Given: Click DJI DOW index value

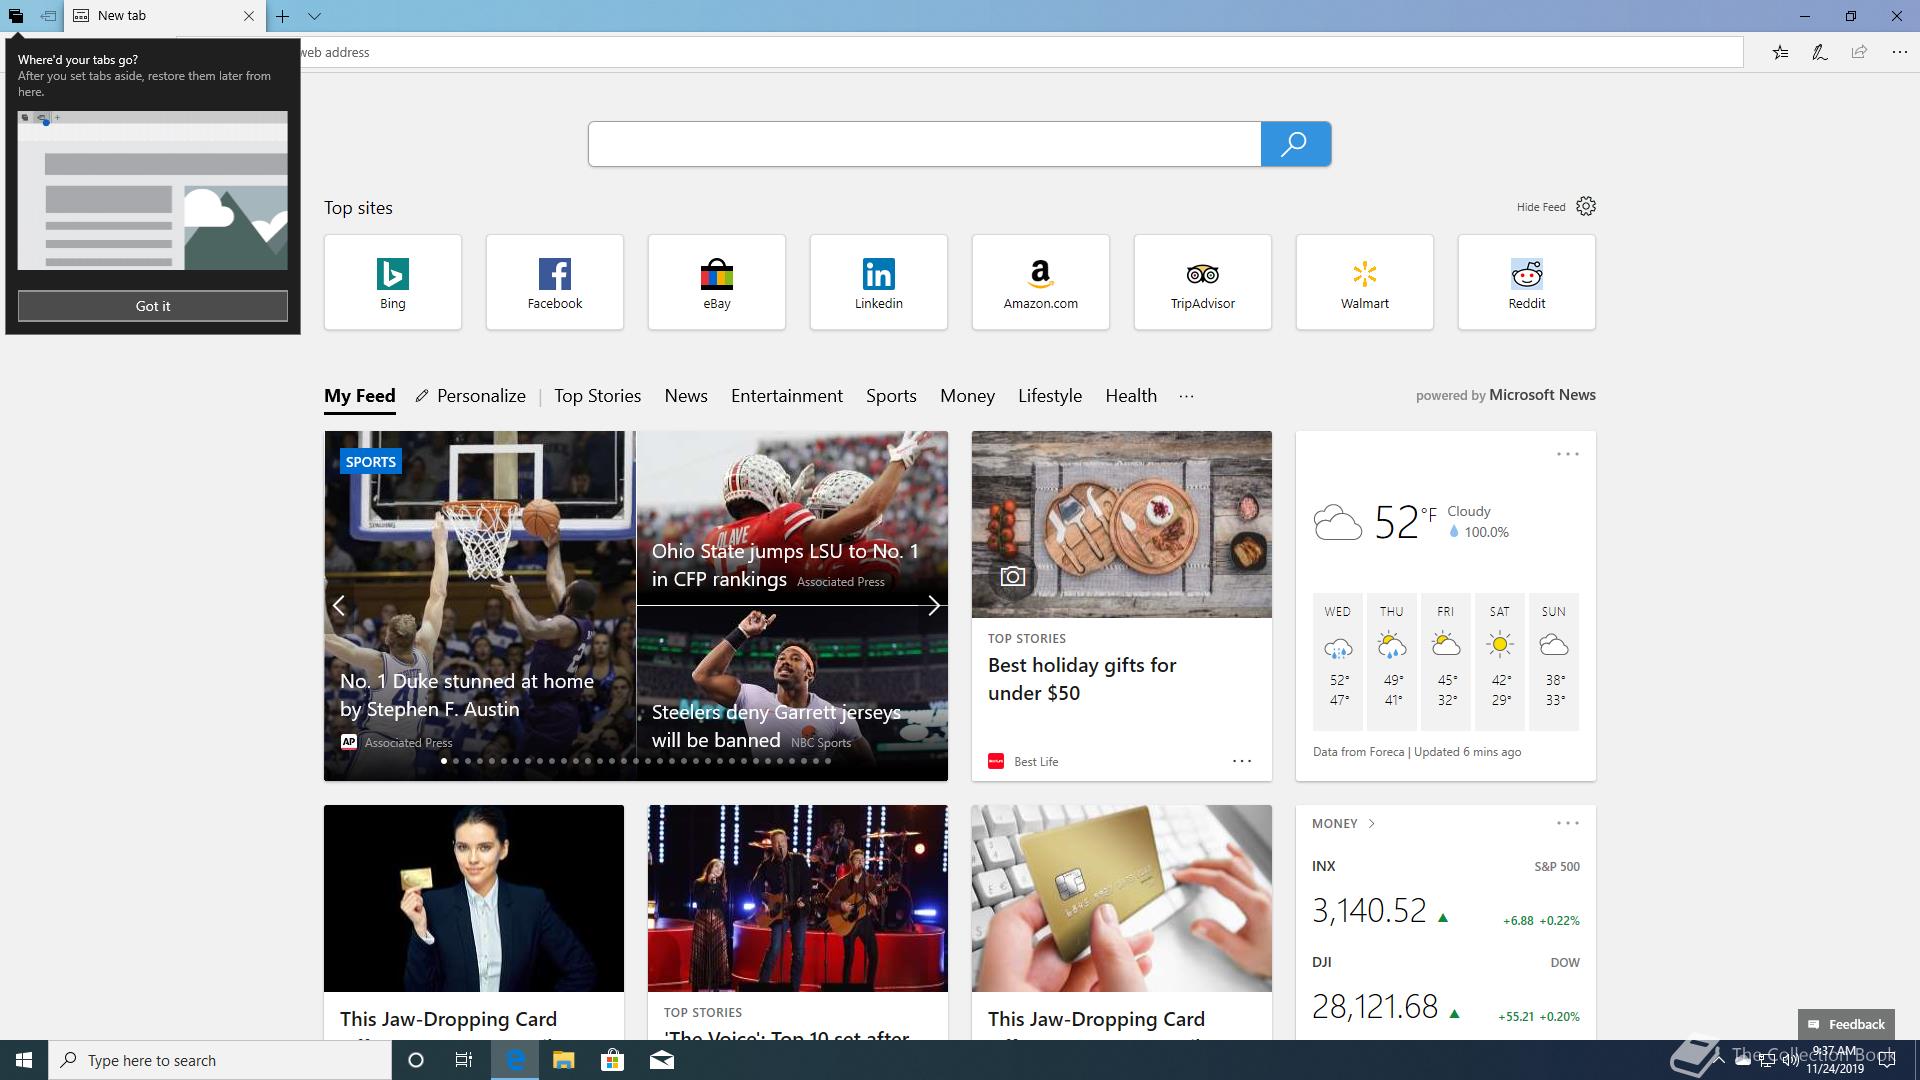Looking at the screenshot, I should 1375,1006.
